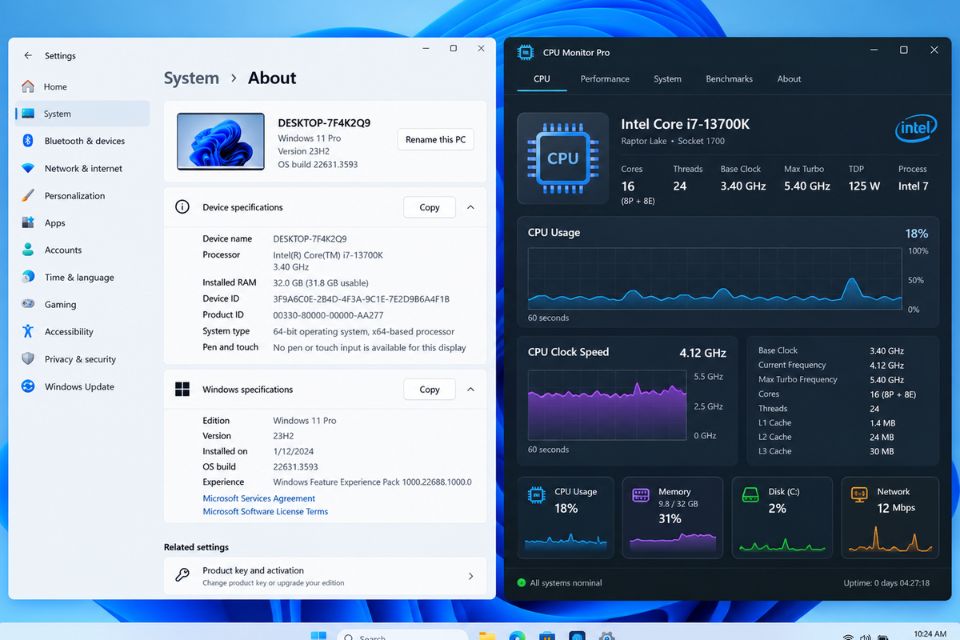Viewport: 960px width, 640px height.
Task: Click the Intel Core i7-13700K title
Action: (x=685, y=124)
